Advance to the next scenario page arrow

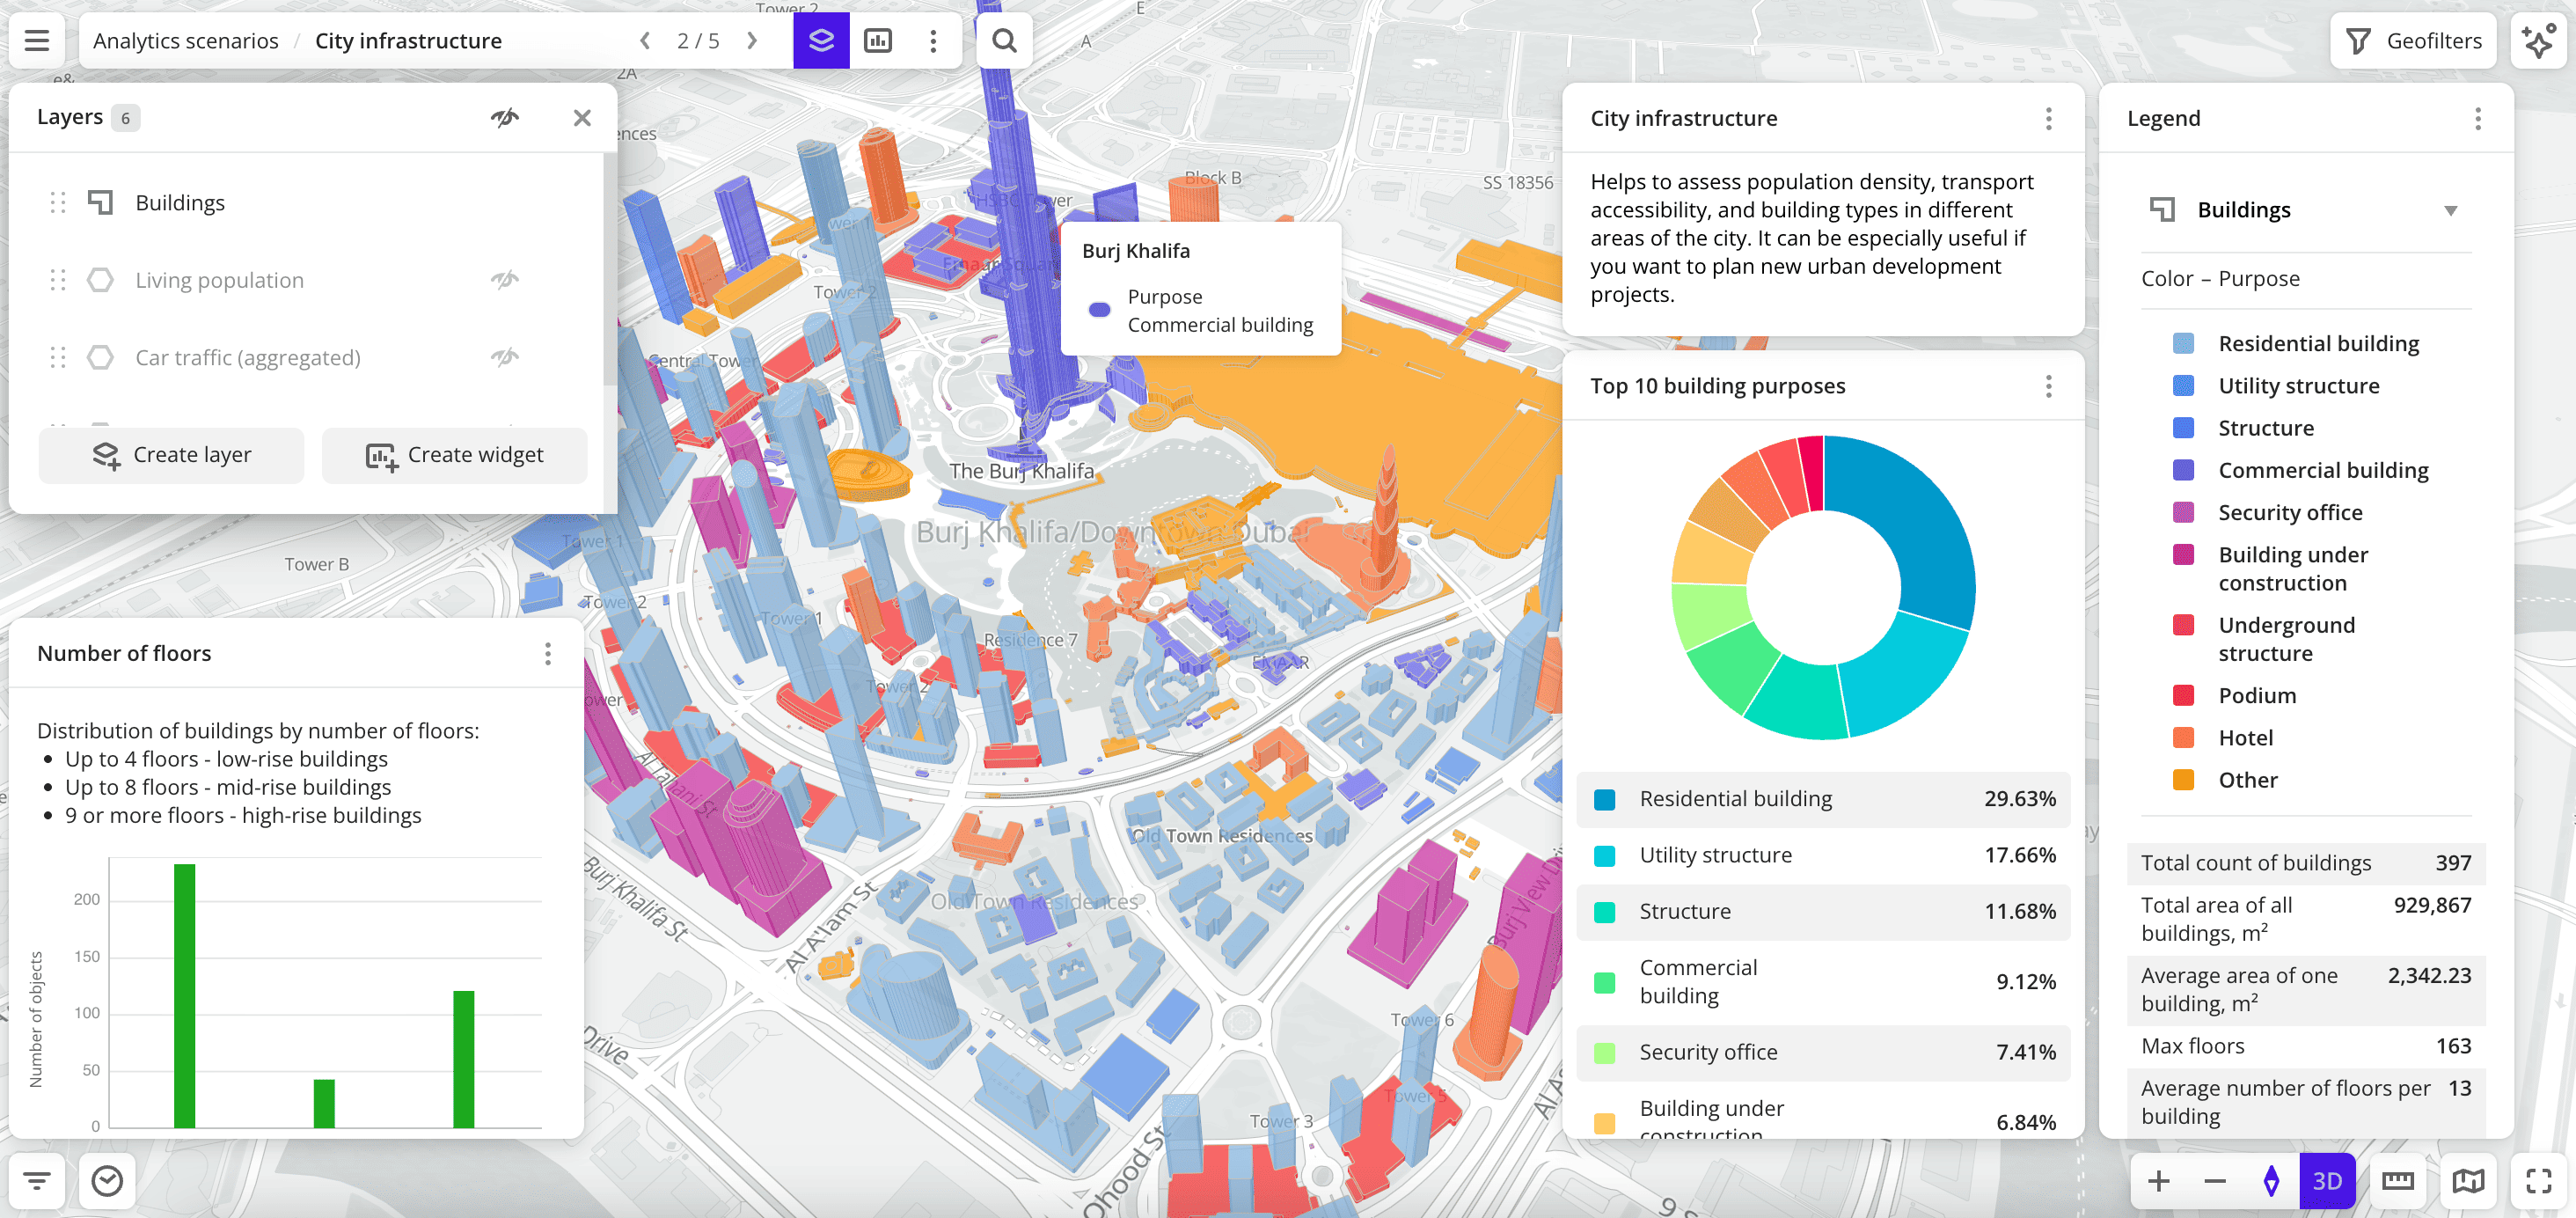coord(751,41)
